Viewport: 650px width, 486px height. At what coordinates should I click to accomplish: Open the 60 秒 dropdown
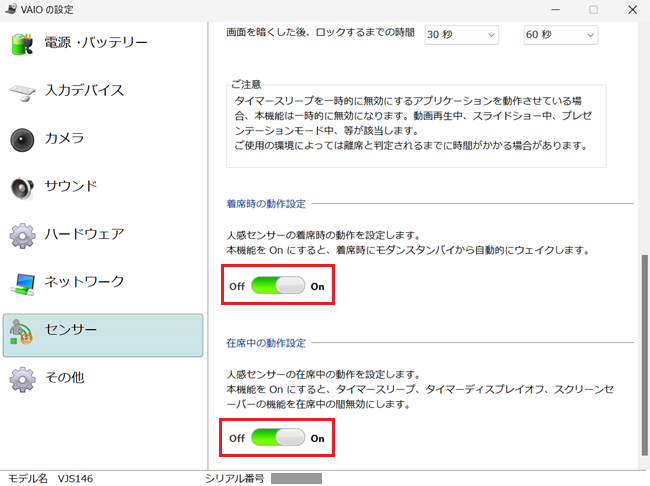pos(560,35)
